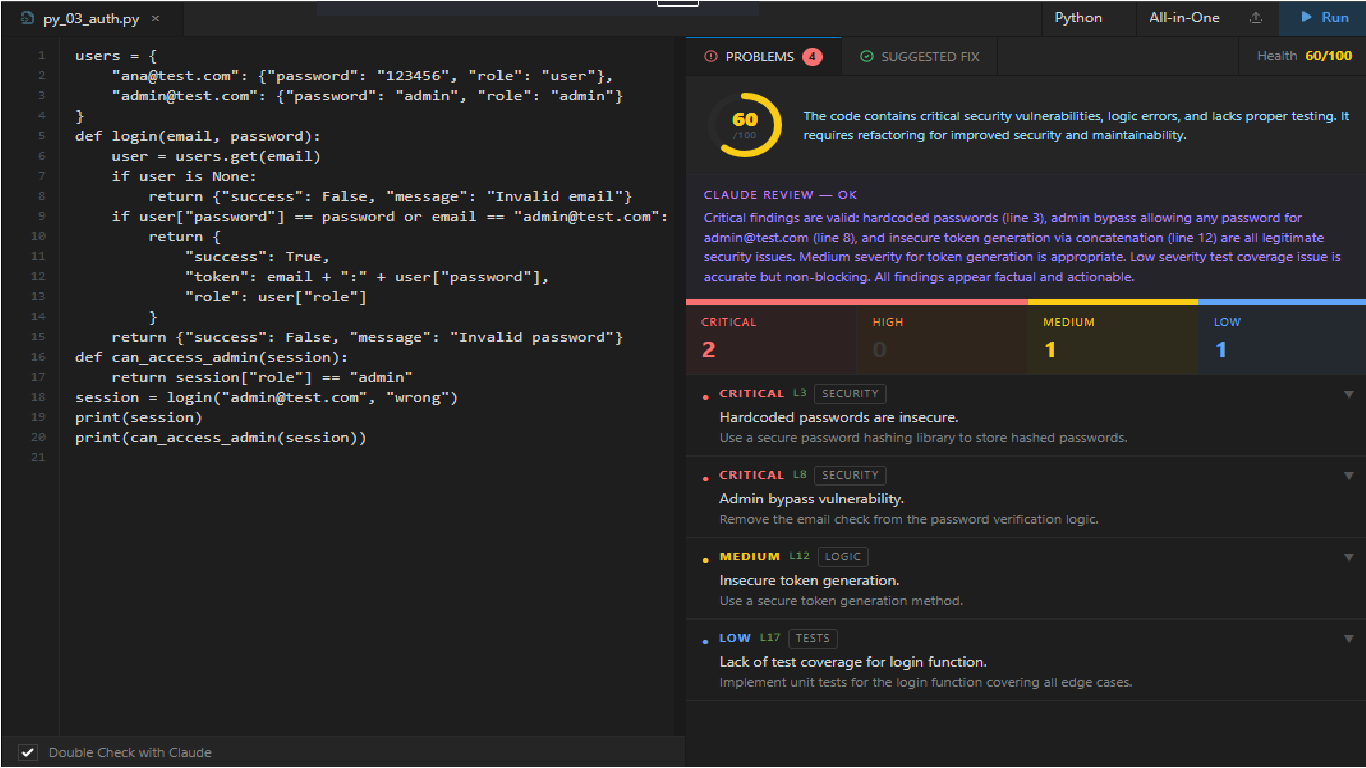Screen dimensions: 1366x768
Task: Click the Suggested Fix checkmark icon
Action: pos(867,57)
